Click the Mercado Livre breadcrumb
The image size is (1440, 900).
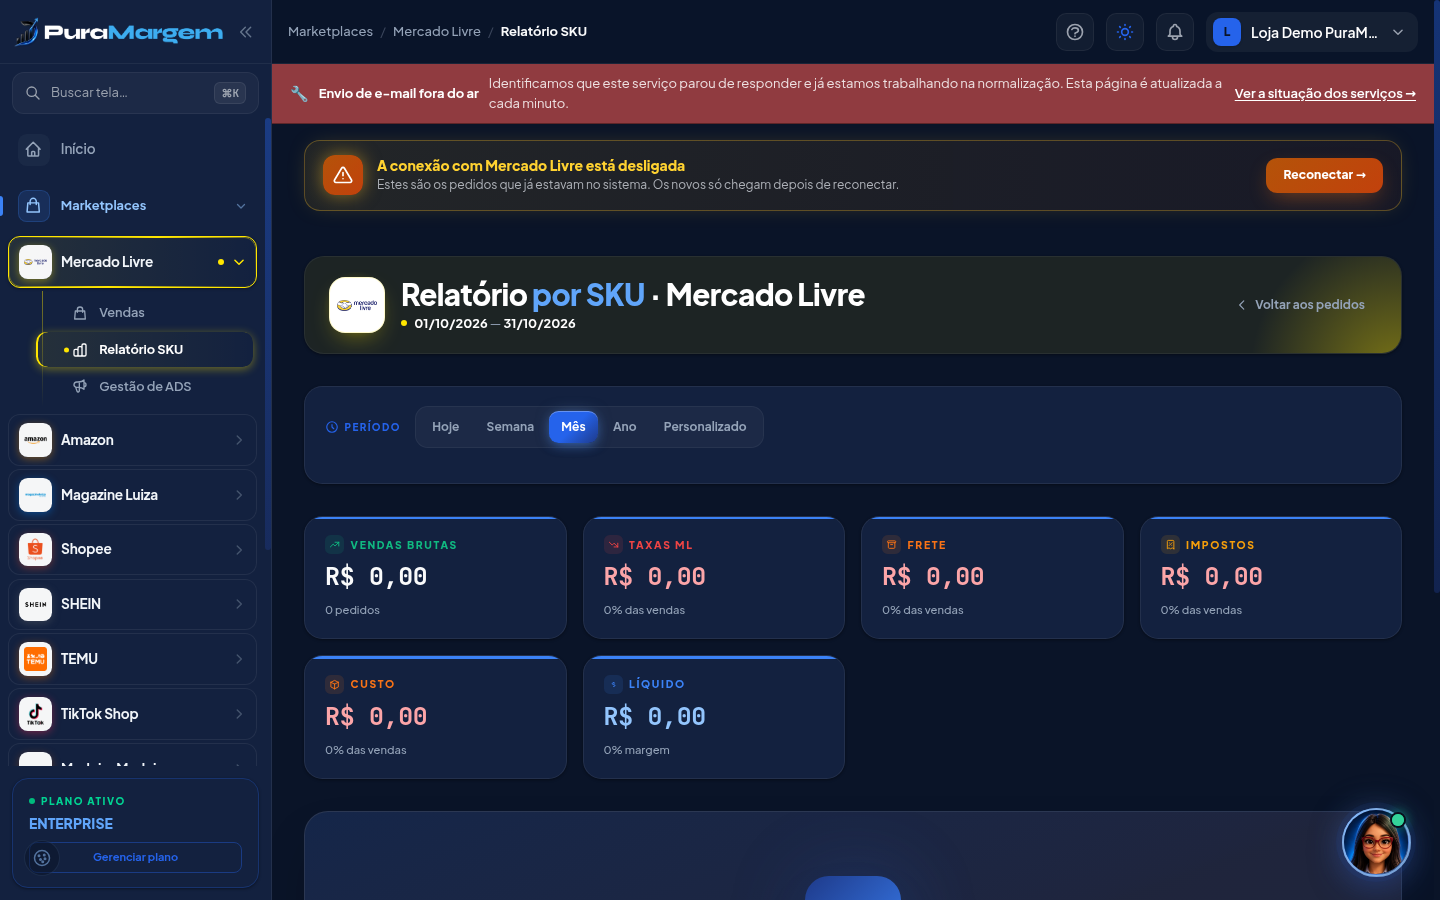coord(437,32)
